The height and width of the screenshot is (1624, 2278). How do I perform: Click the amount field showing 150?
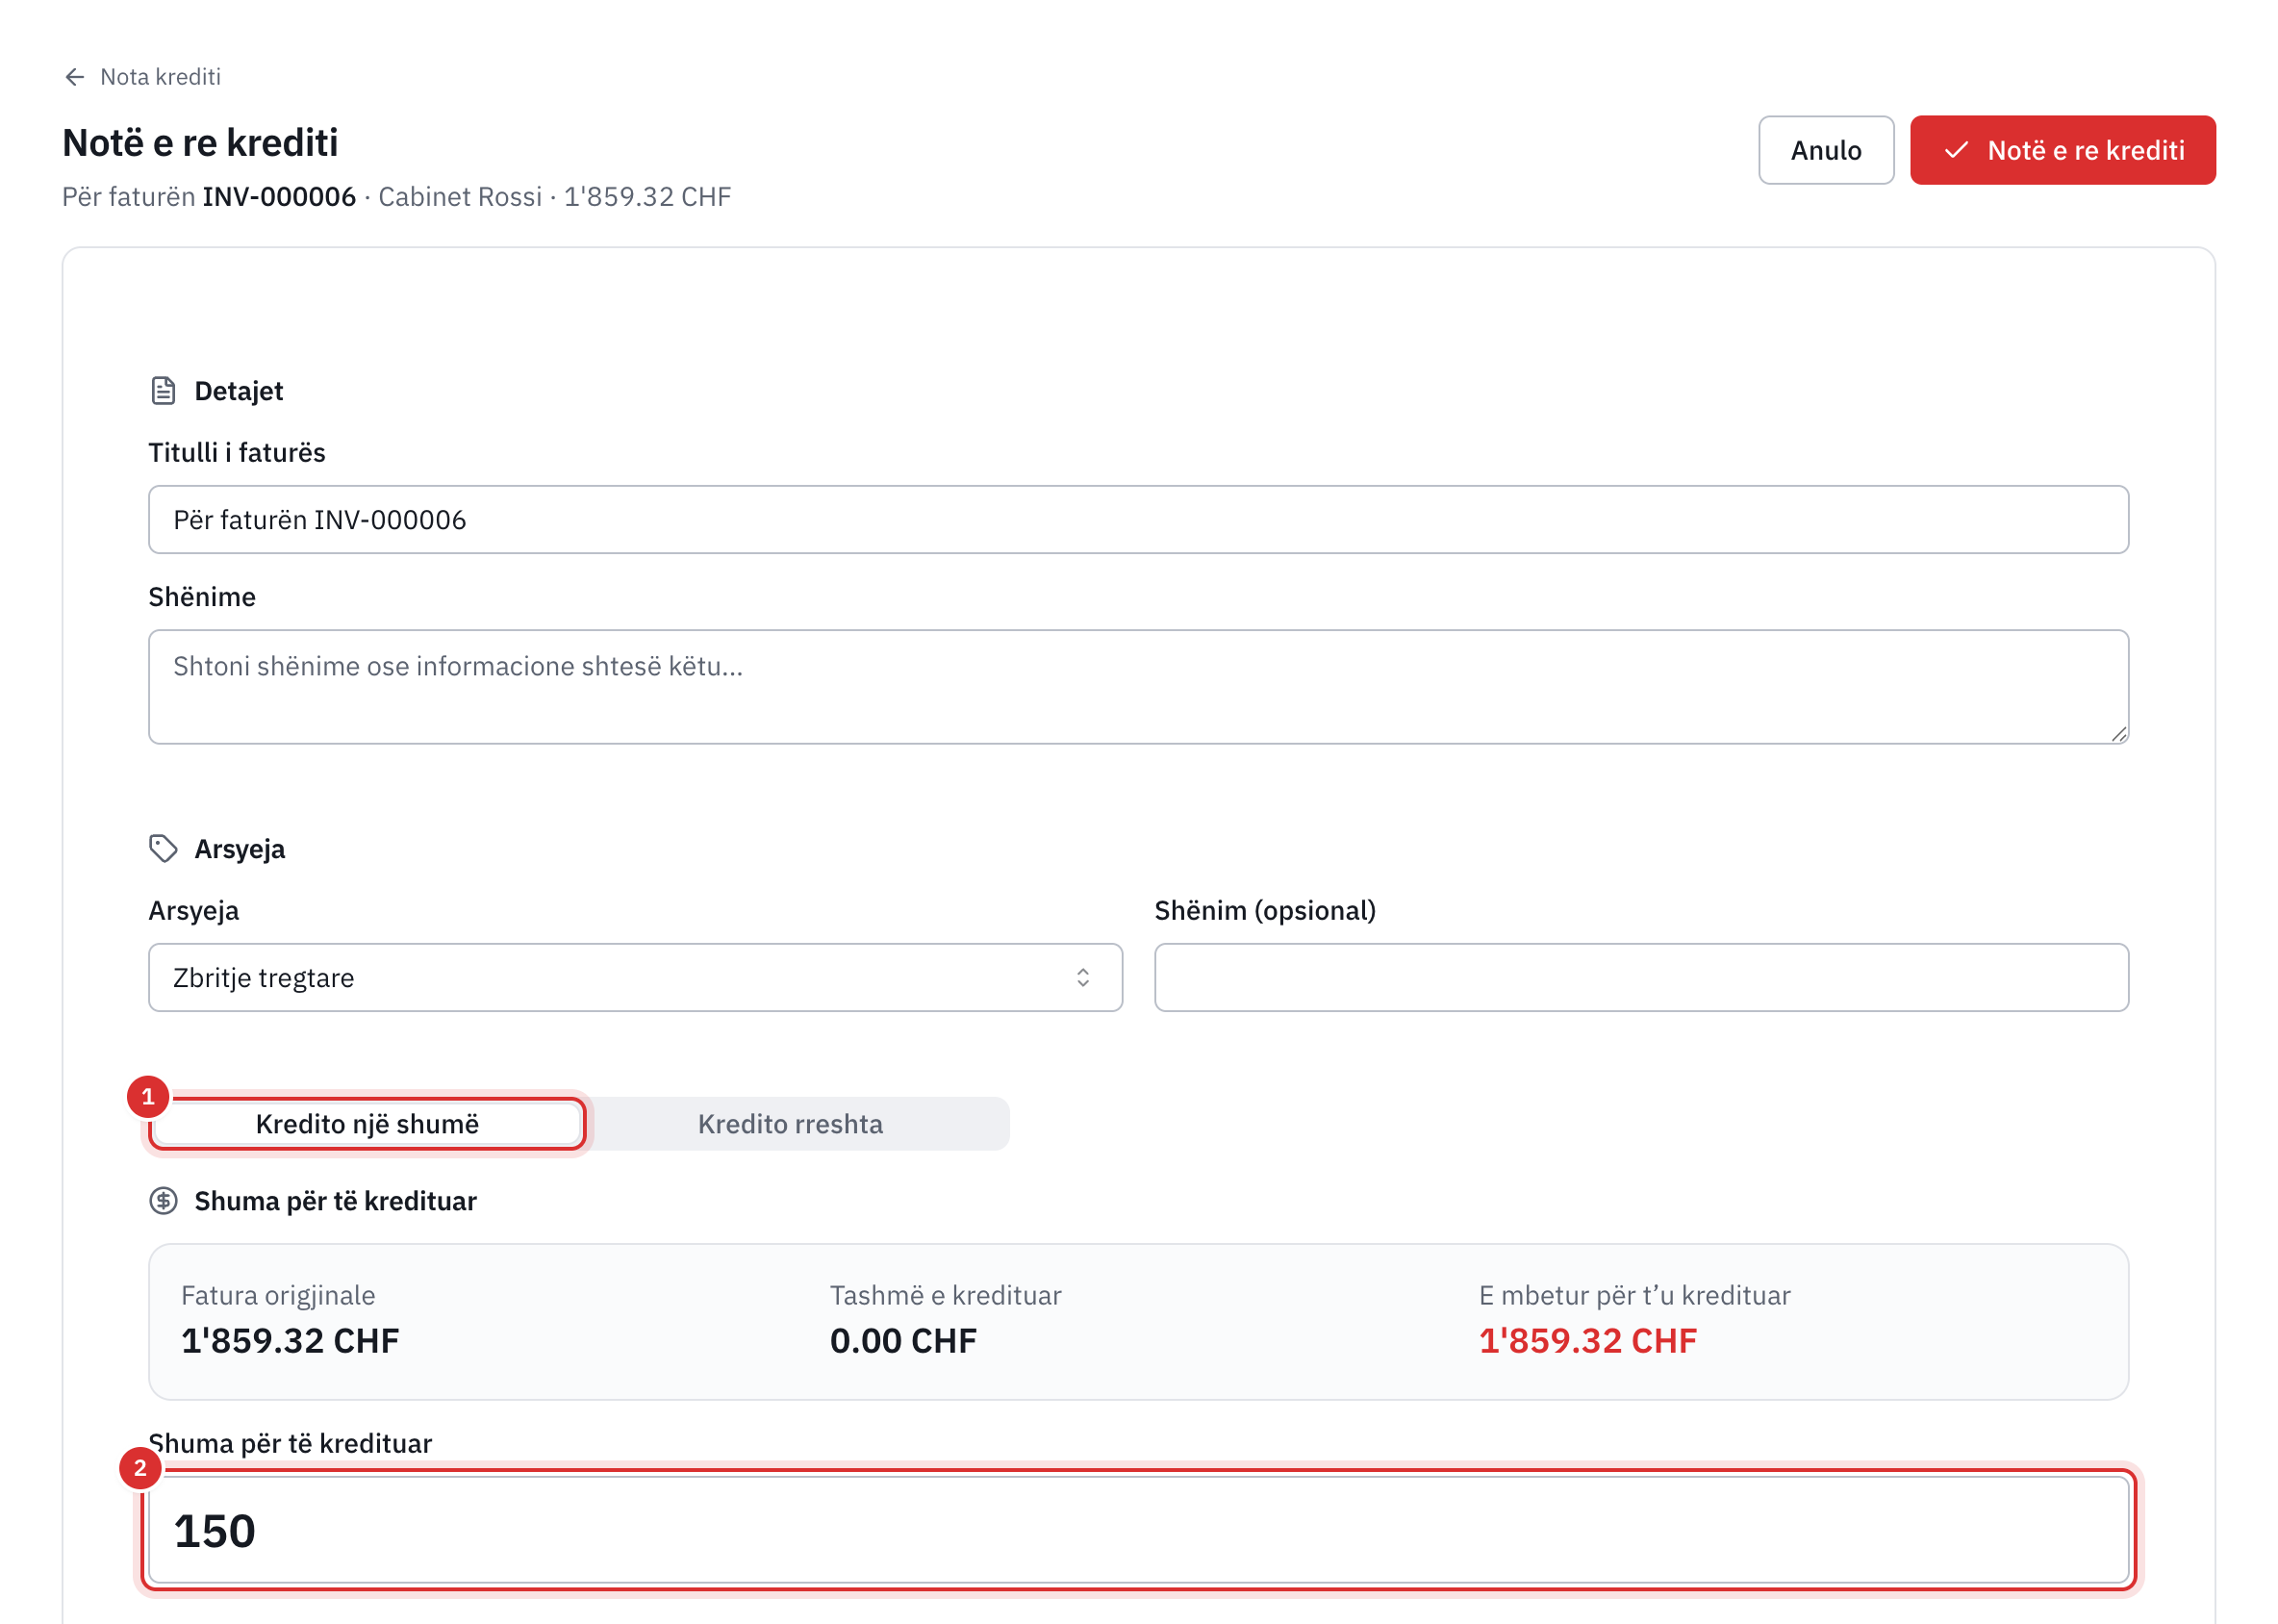pyautogui.click(x=1138, y=1530)
